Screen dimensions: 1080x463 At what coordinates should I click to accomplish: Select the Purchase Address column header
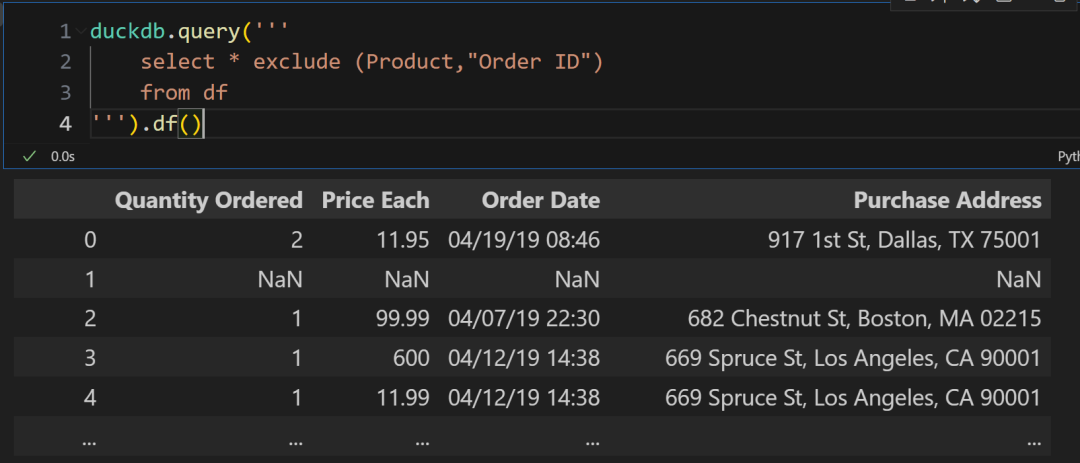click(947, 200)
